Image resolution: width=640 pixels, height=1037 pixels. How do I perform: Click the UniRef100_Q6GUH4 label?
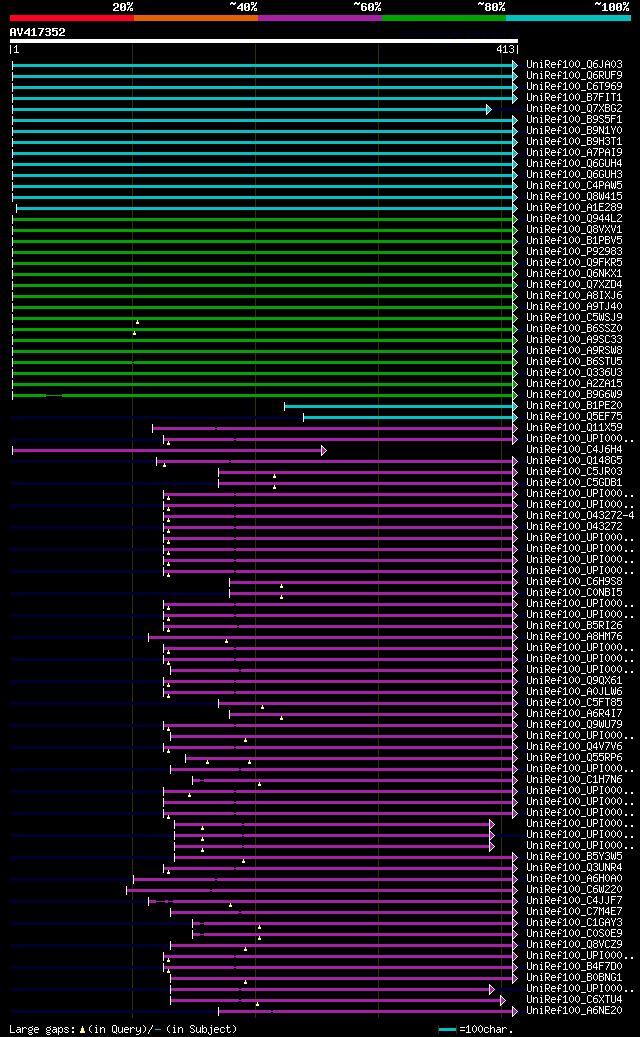[574, 163]
